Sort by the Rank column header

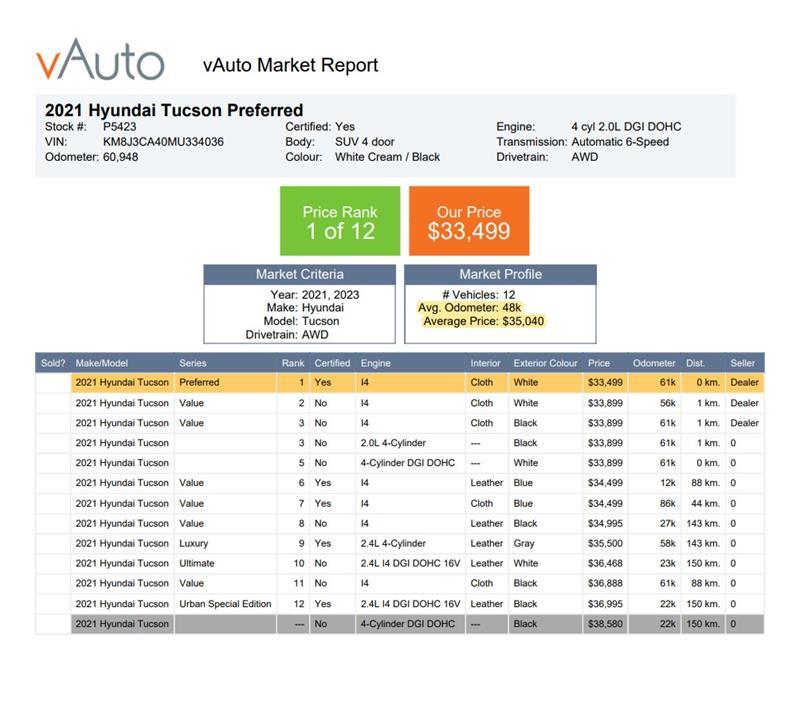(292, 363)
